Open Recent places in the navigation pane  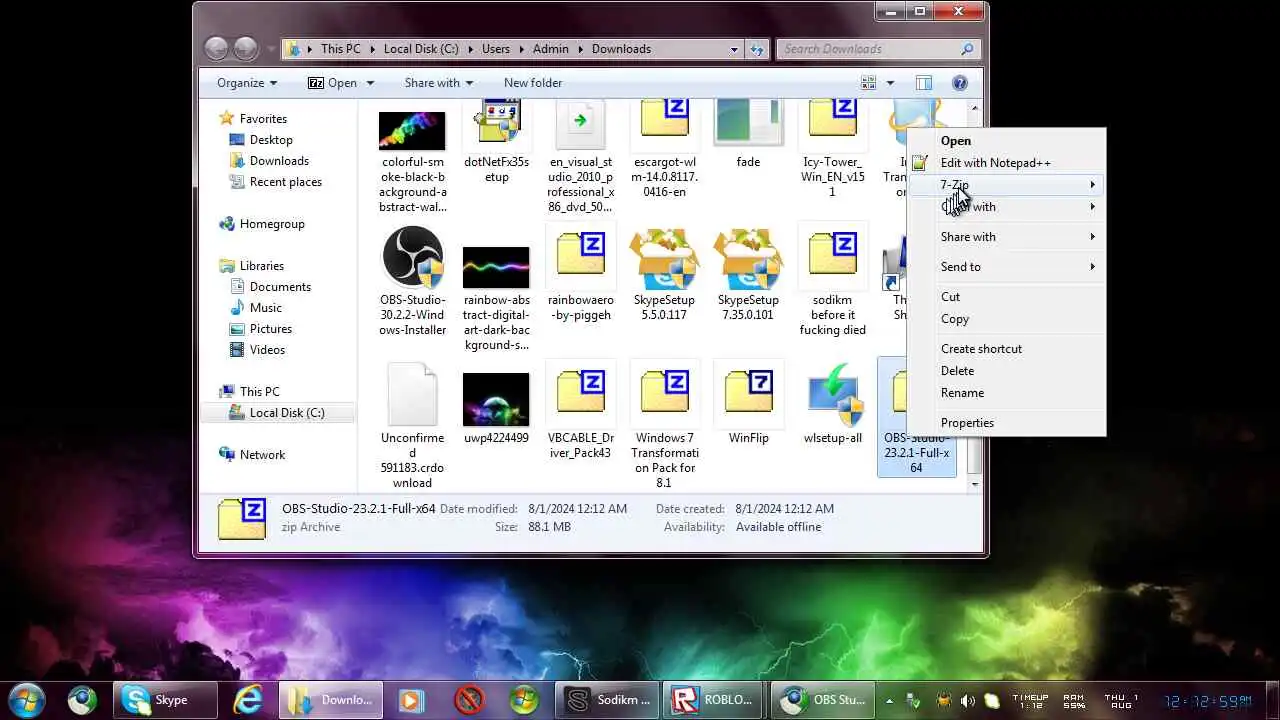[286, 182]
